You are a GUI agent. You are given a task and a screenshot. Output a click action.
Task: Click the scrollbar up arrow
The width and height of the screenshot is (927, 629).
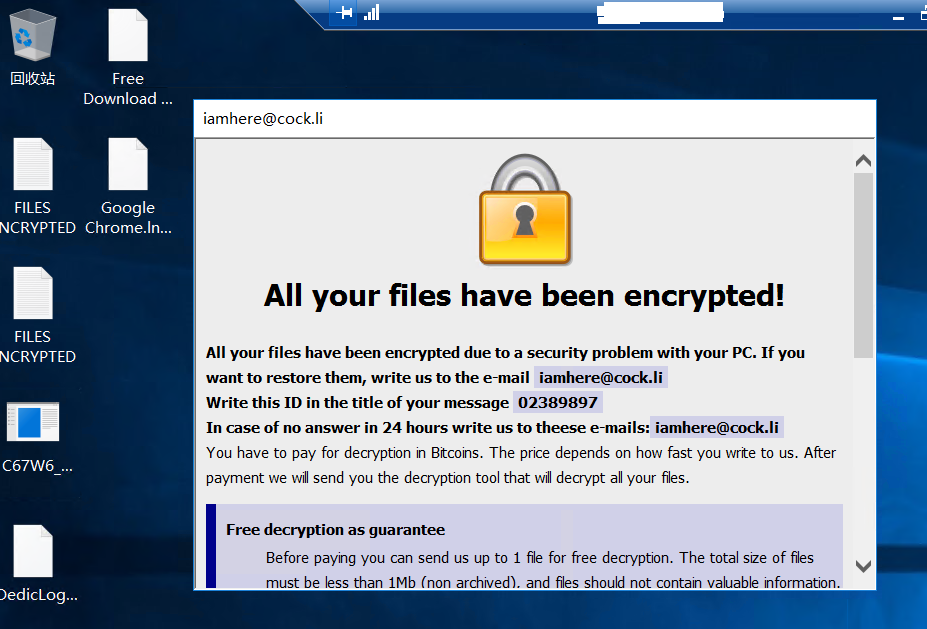click(863, 161)
